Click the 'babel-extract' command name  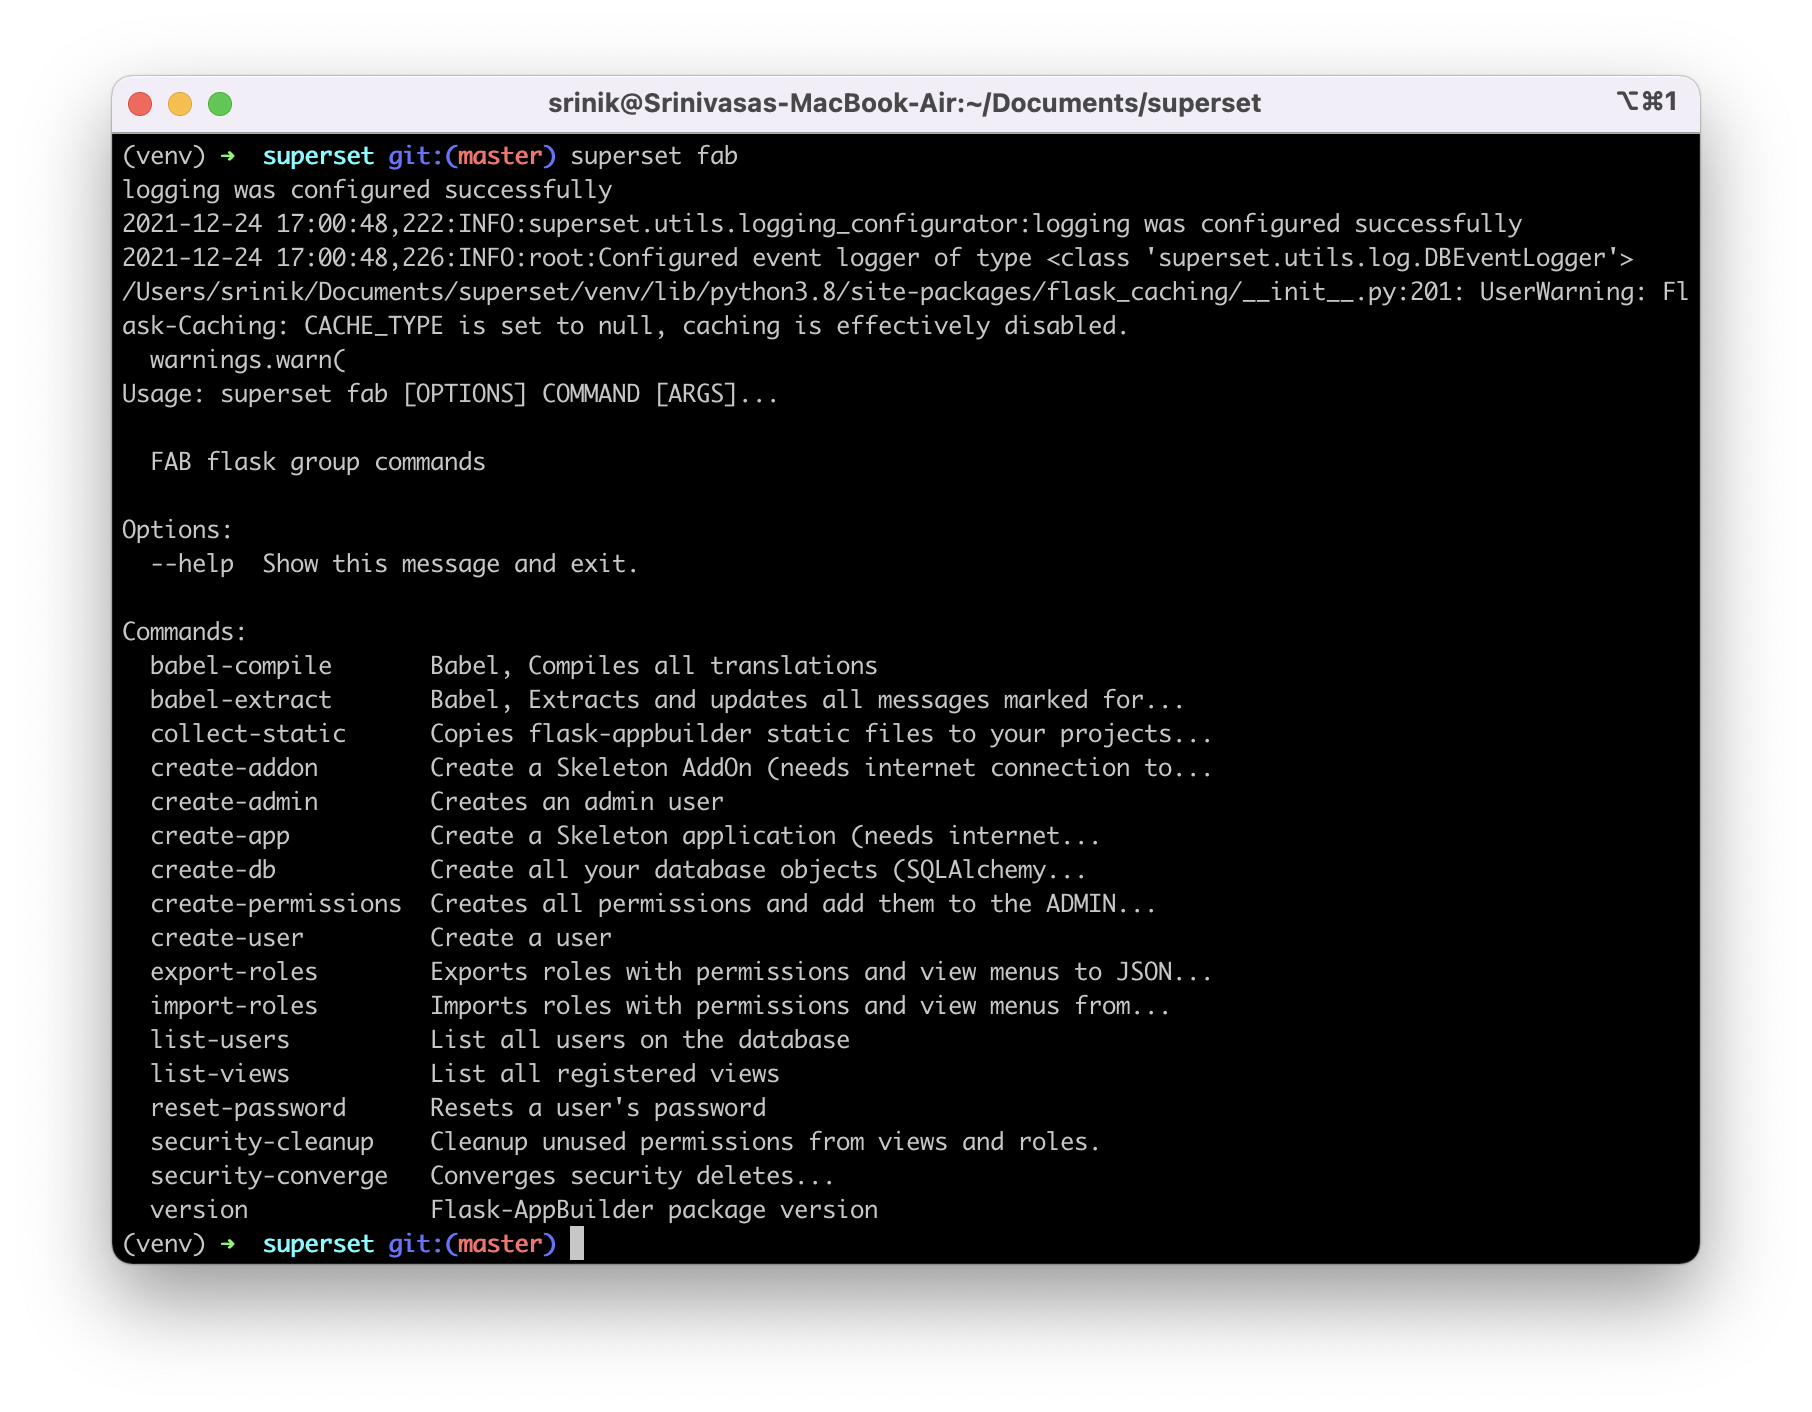tap(241, 700)
